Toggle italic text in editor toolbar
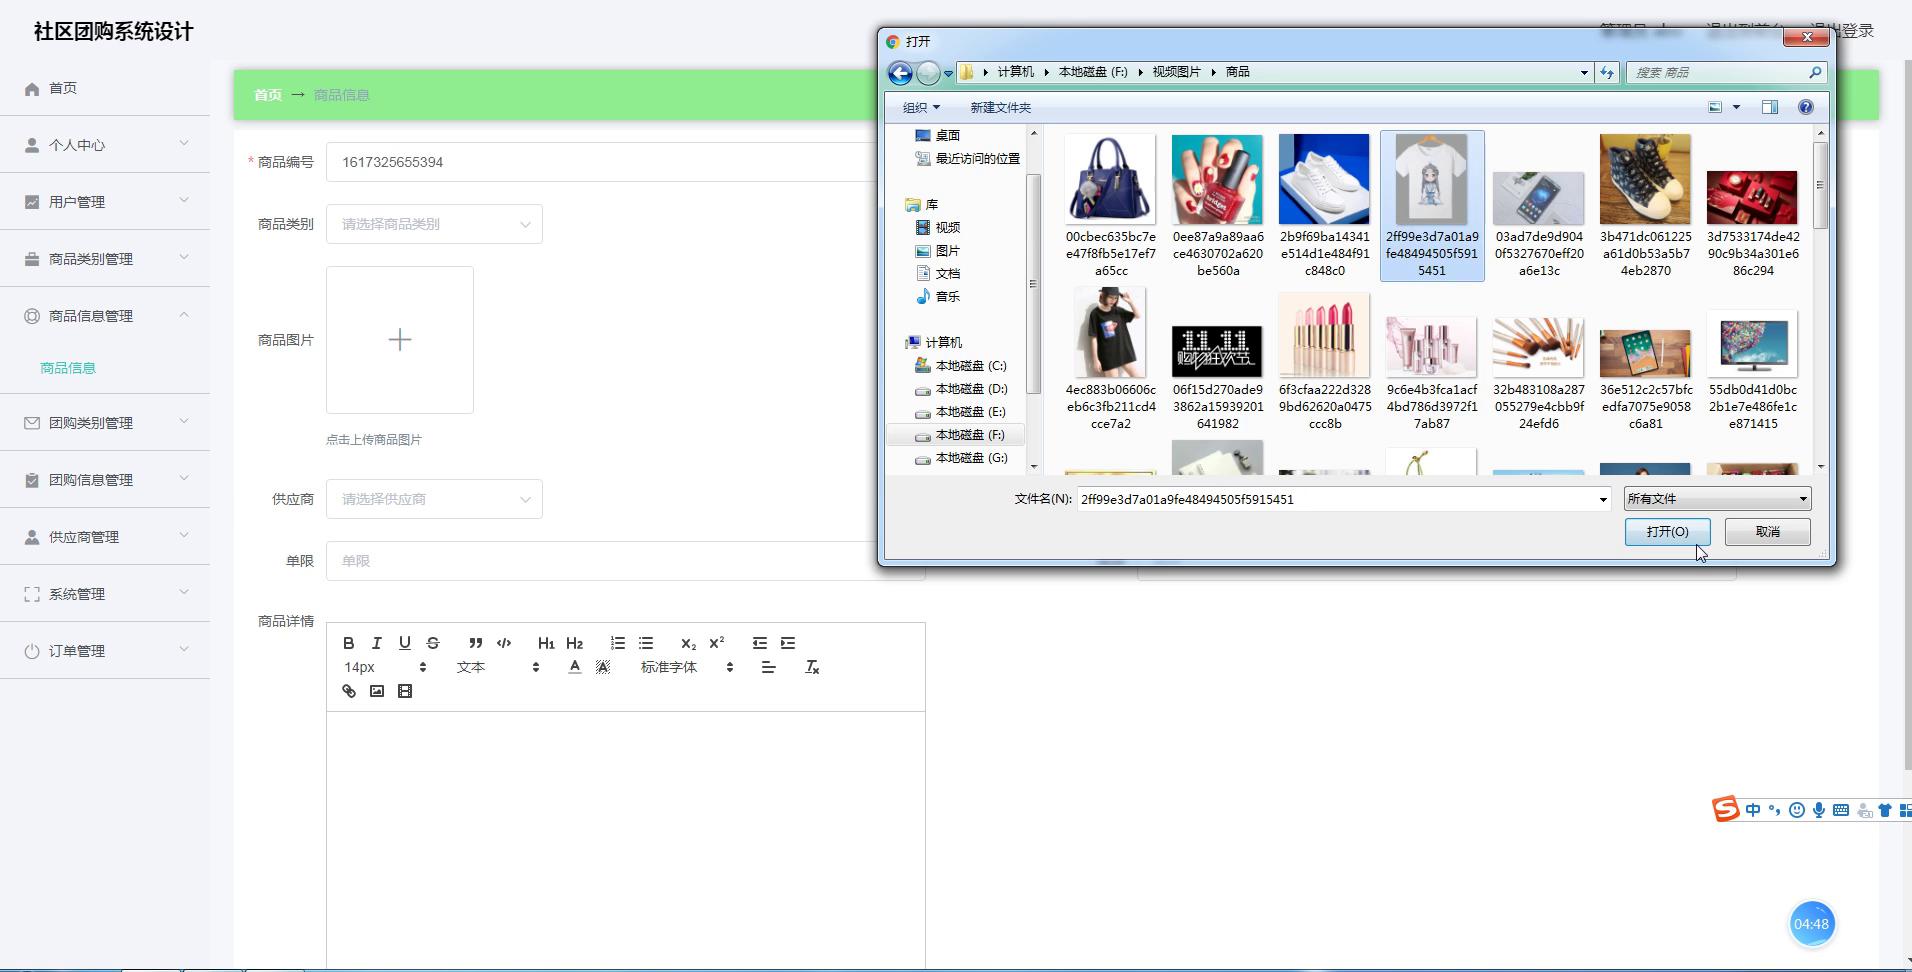1912x972 pixels. point(376,643)
